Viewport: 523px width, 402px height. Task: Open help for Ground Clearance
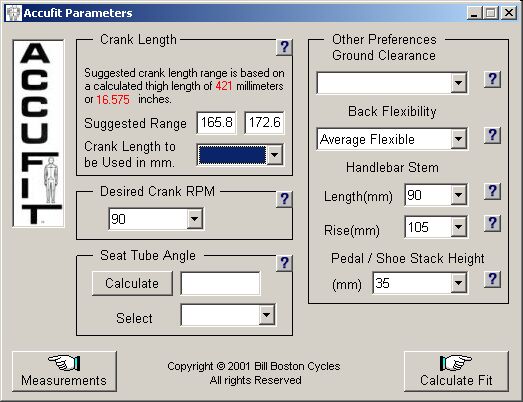click(x=492, y=79)
